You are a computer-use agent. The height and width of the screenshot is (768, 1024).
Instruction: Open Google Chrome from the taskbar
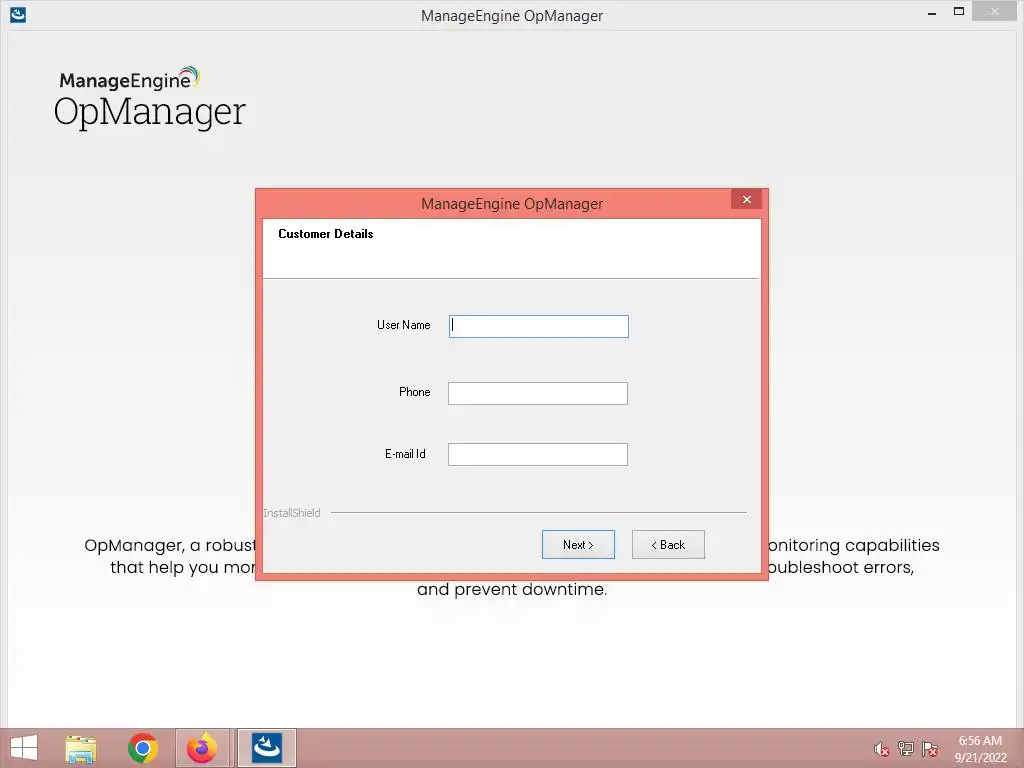142,748
